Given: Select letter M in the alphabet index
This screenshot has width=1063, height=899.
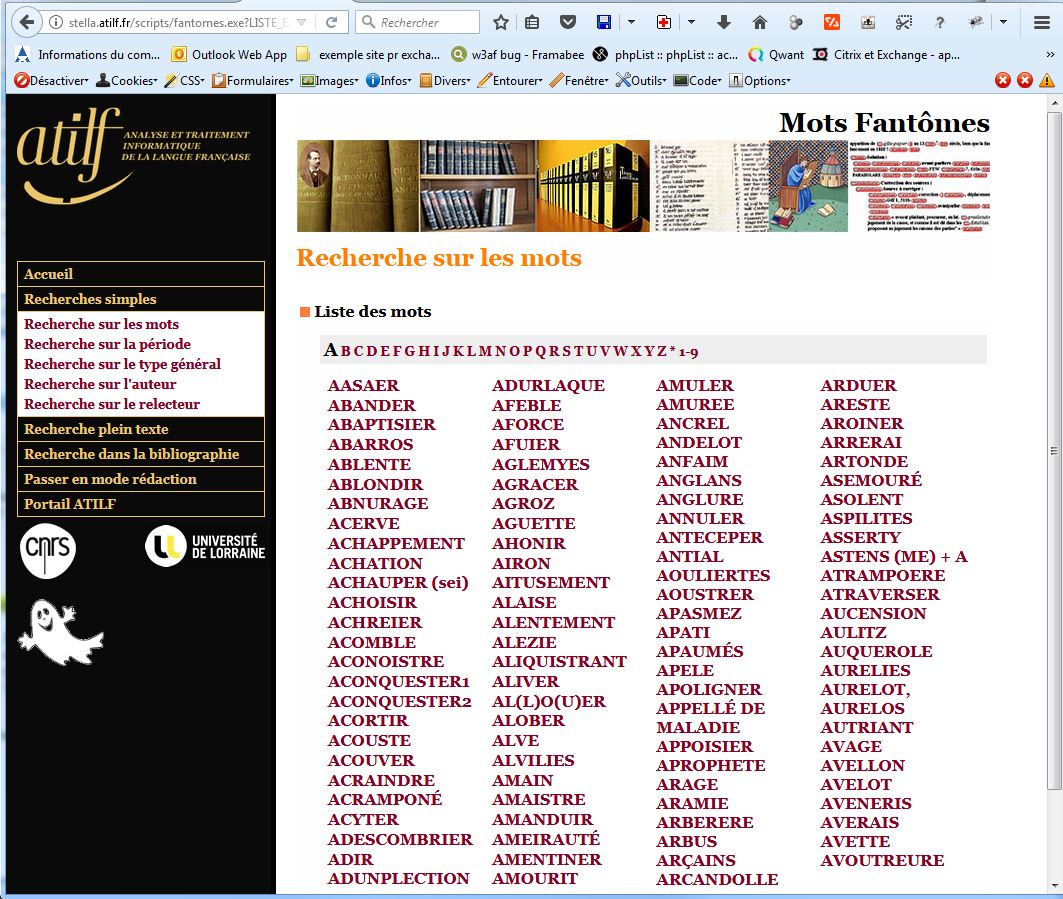Looking at the screenshot, I should (485, 351).
